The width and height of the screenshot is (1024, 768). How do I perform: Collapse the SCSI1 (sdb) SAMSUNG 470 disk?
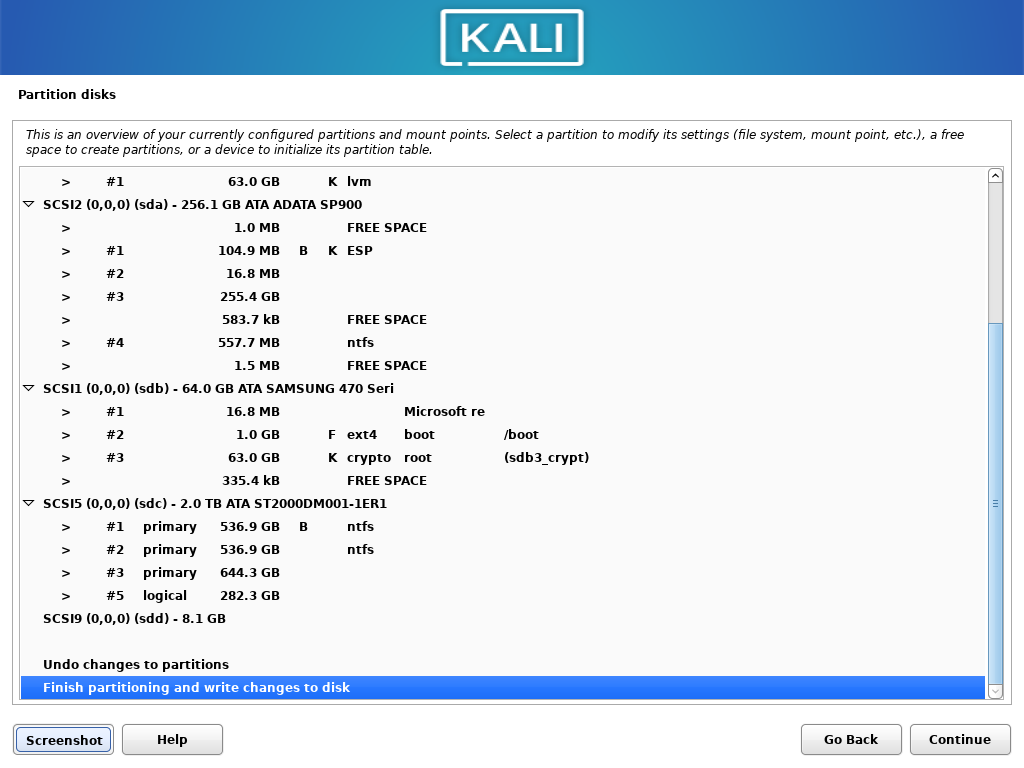[x=28, y=388]
